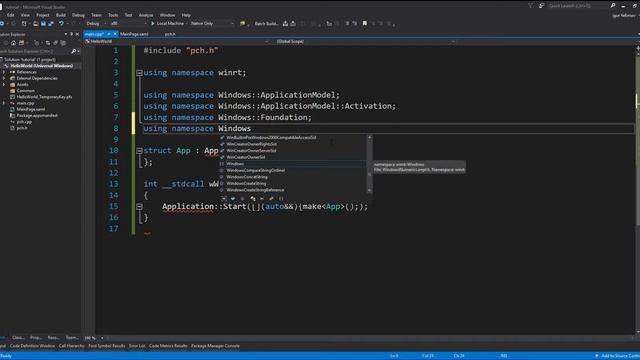The width and height of the screenshot is (640, 360).
Task: Open the Tools menu
Action: (x=113, y=15)
